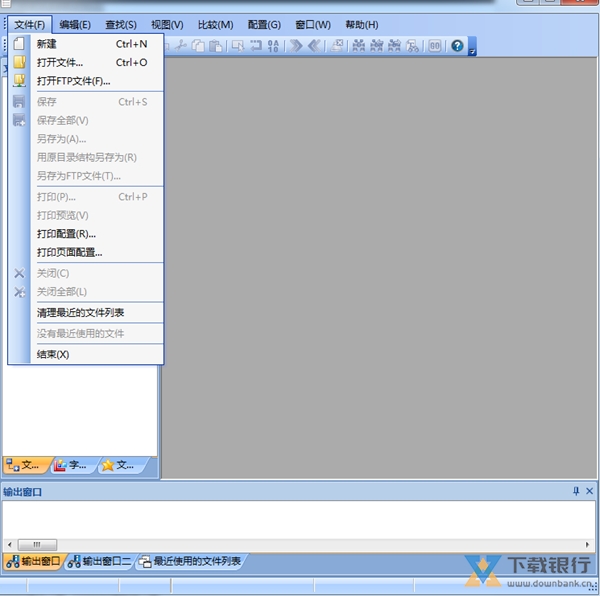The height and width of the screenshot is (596, 600).
Task: Open the 配置(G) menu
Action: tap(264, 25)
